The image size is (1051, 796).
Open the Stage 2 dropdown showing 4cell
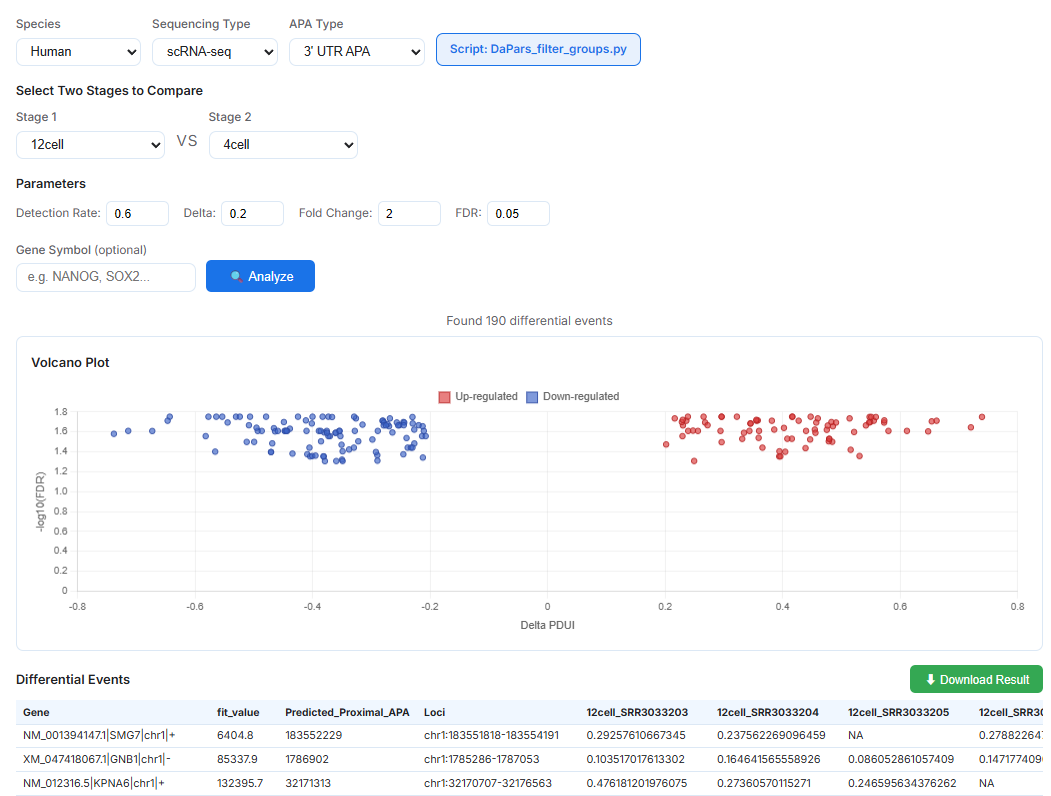coord(283,145)
